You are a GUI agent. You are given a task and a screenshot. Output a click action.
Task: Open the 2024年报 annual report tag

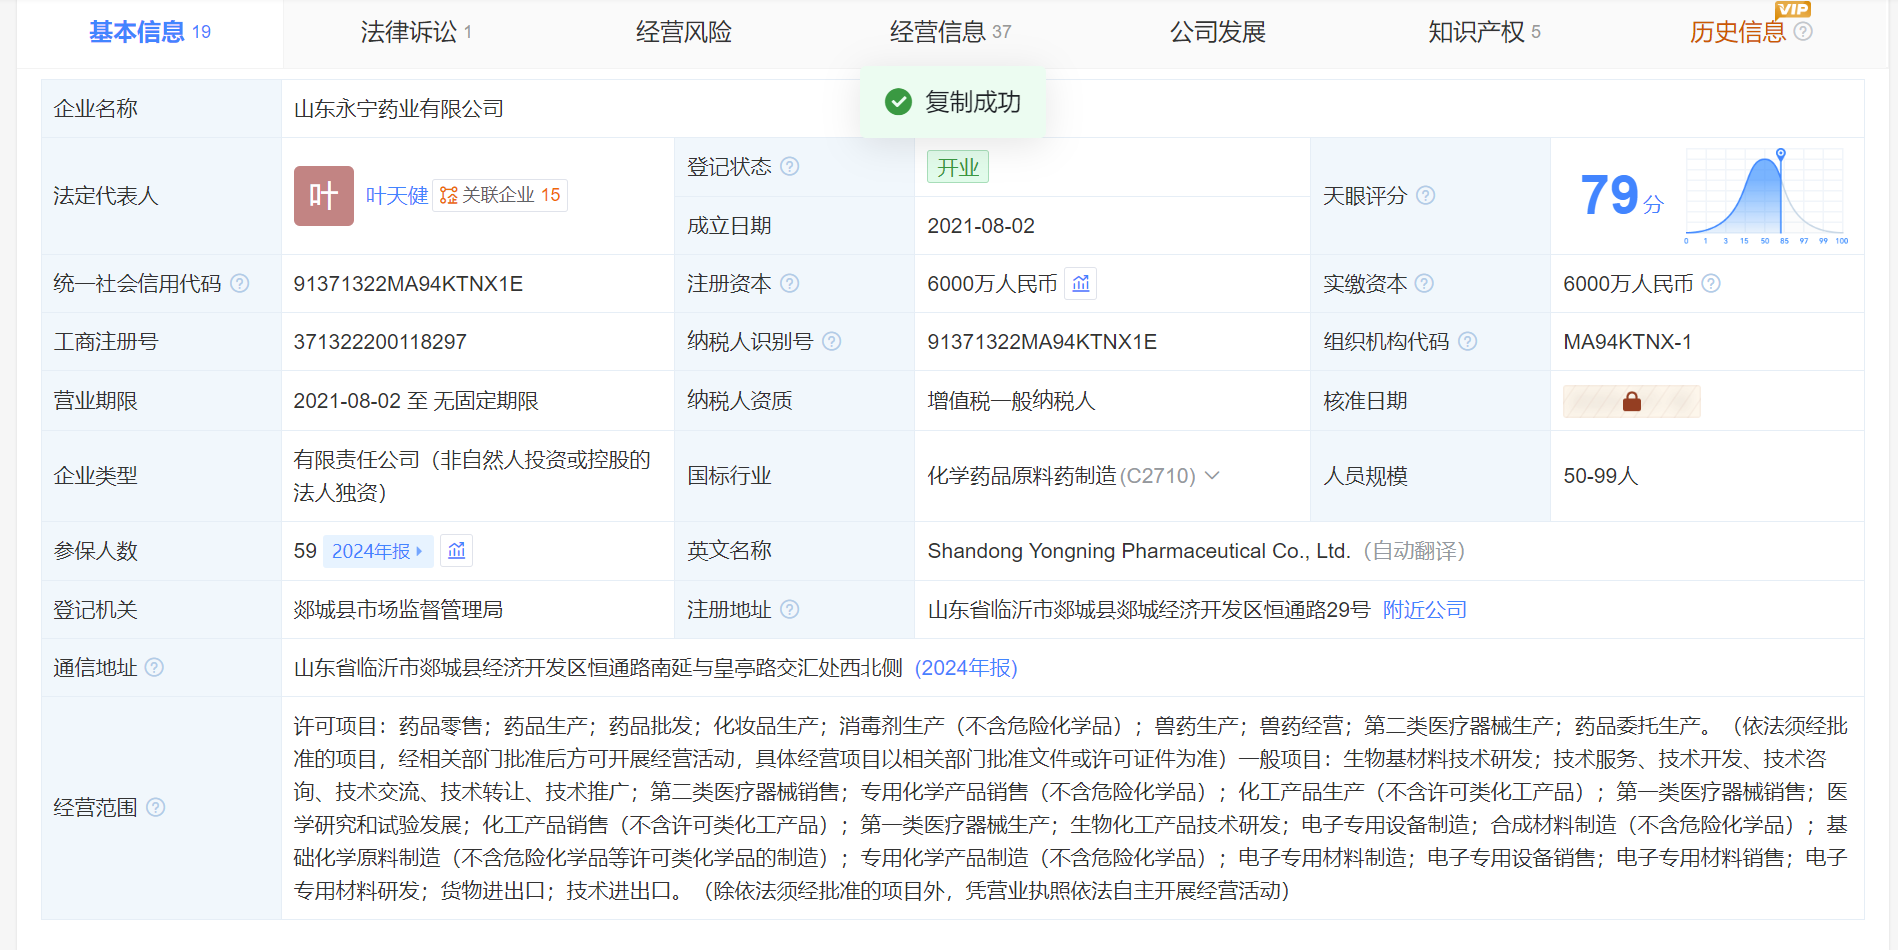click(x=378, y=551)
